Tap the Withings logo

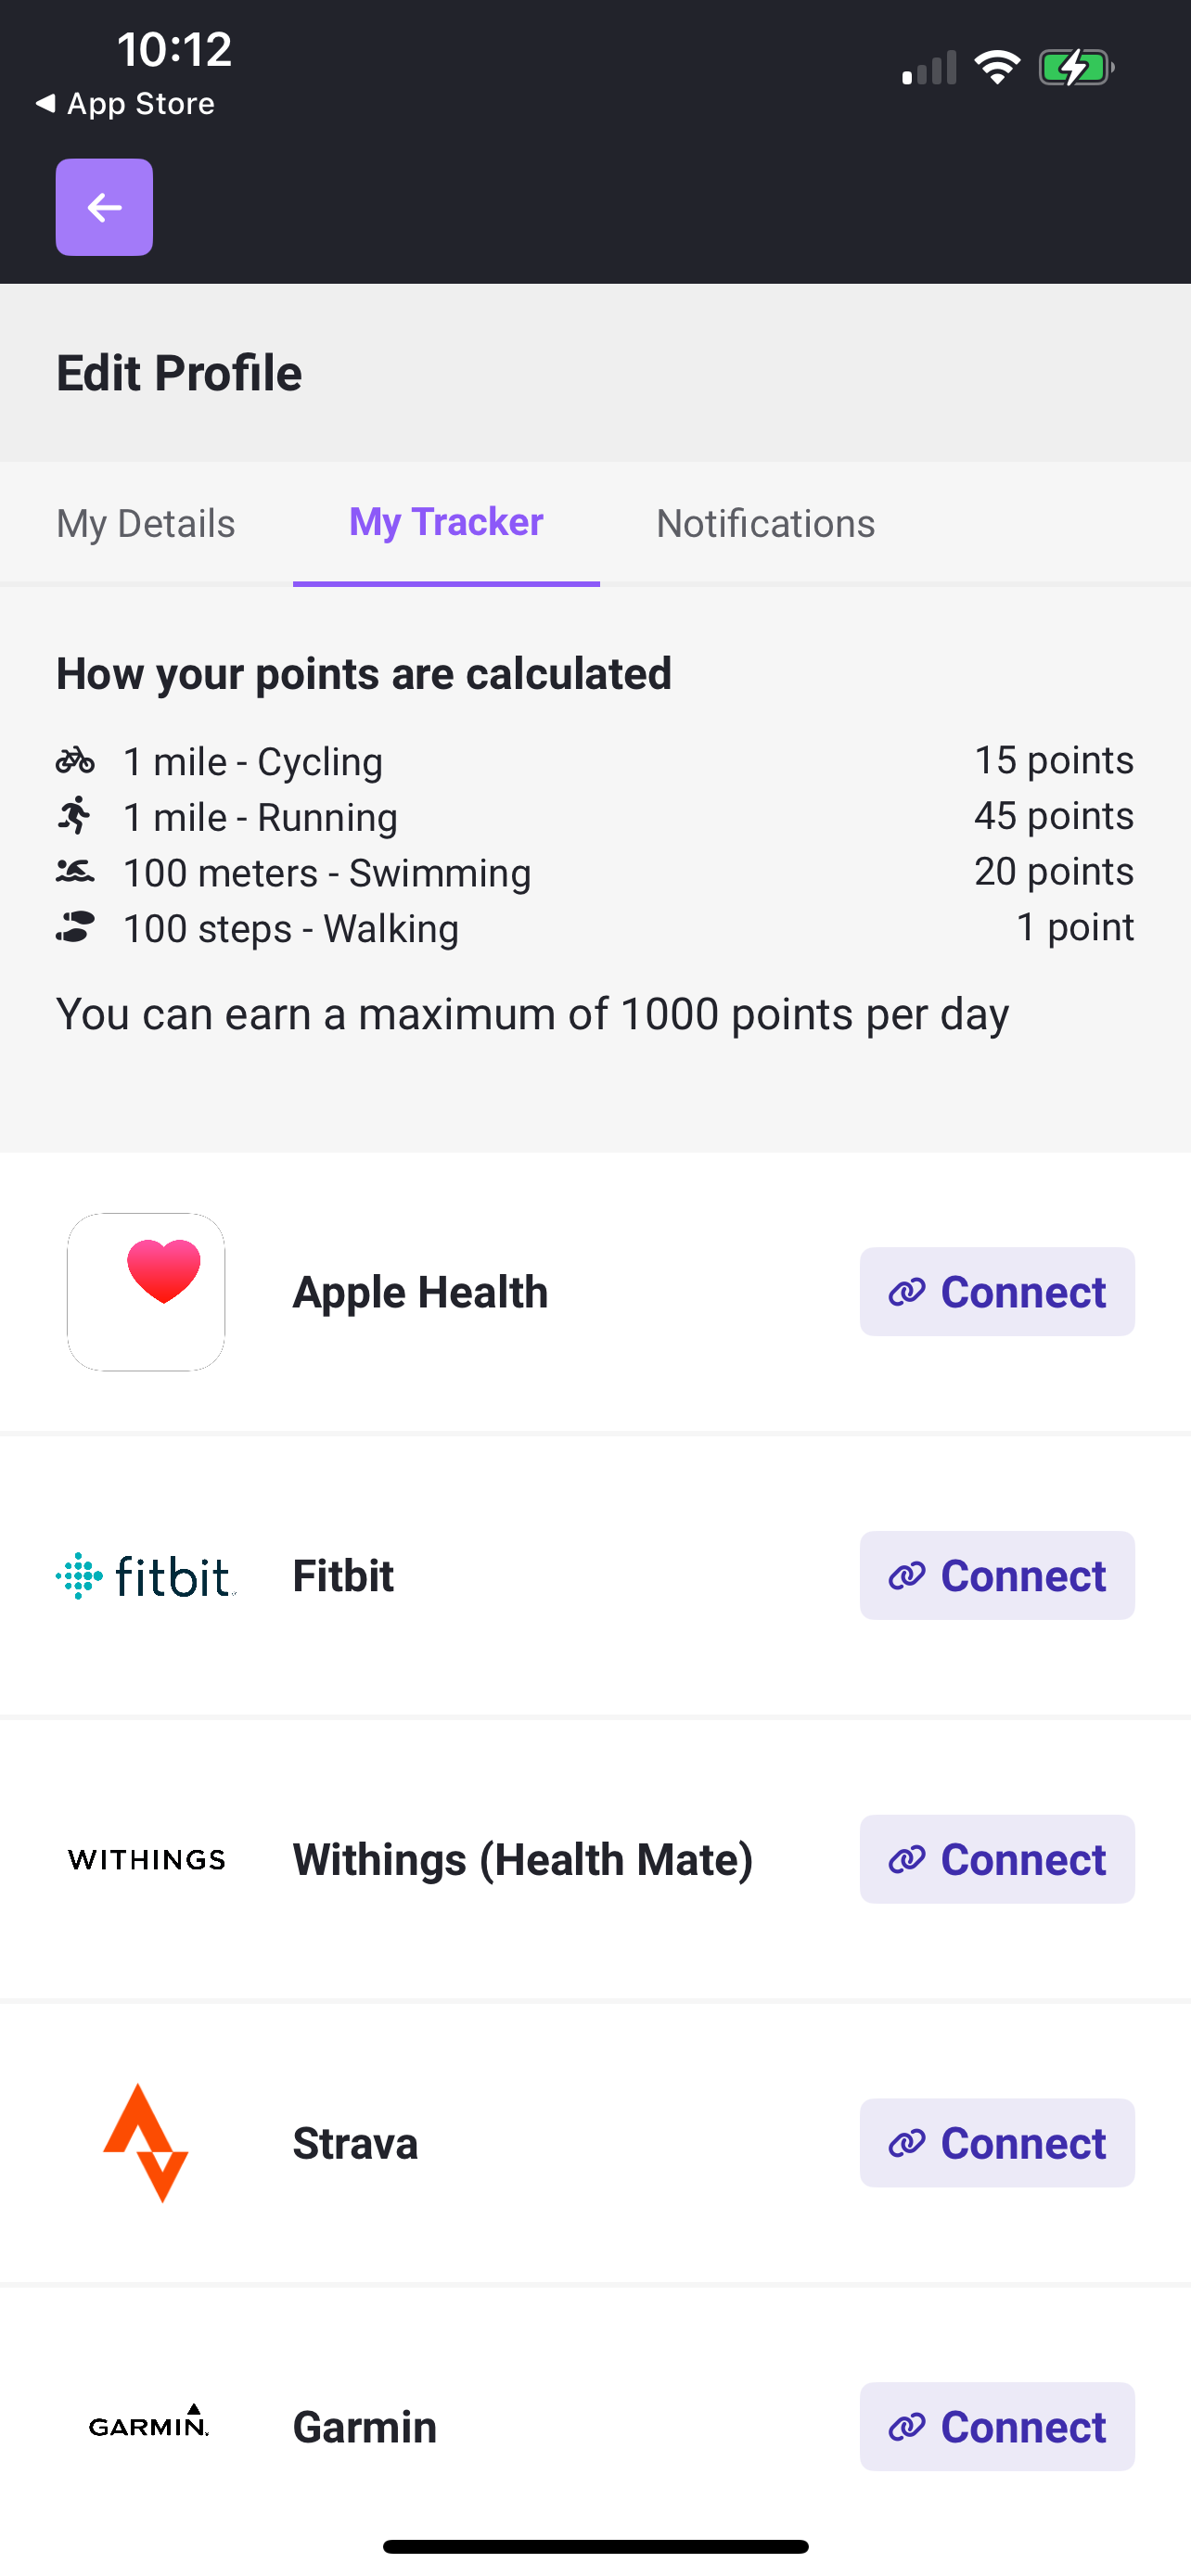pyautogui.click(x=146, y=1859)
